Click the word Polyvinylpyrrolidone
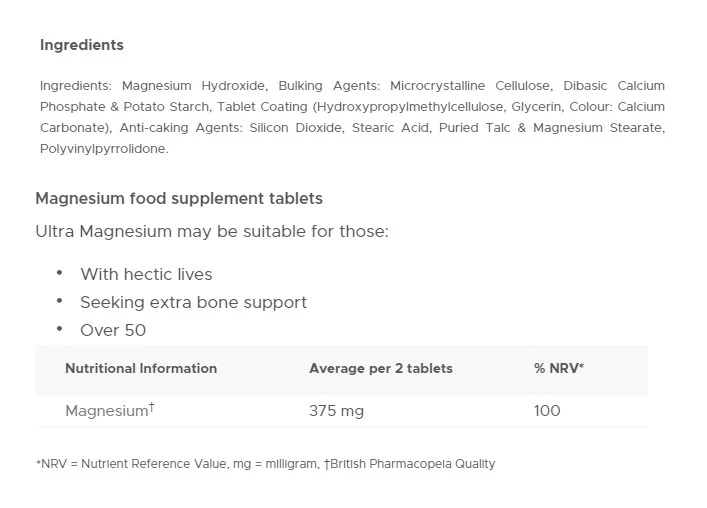Viewport: 707px width, 508px height. [x=104, y=149]
